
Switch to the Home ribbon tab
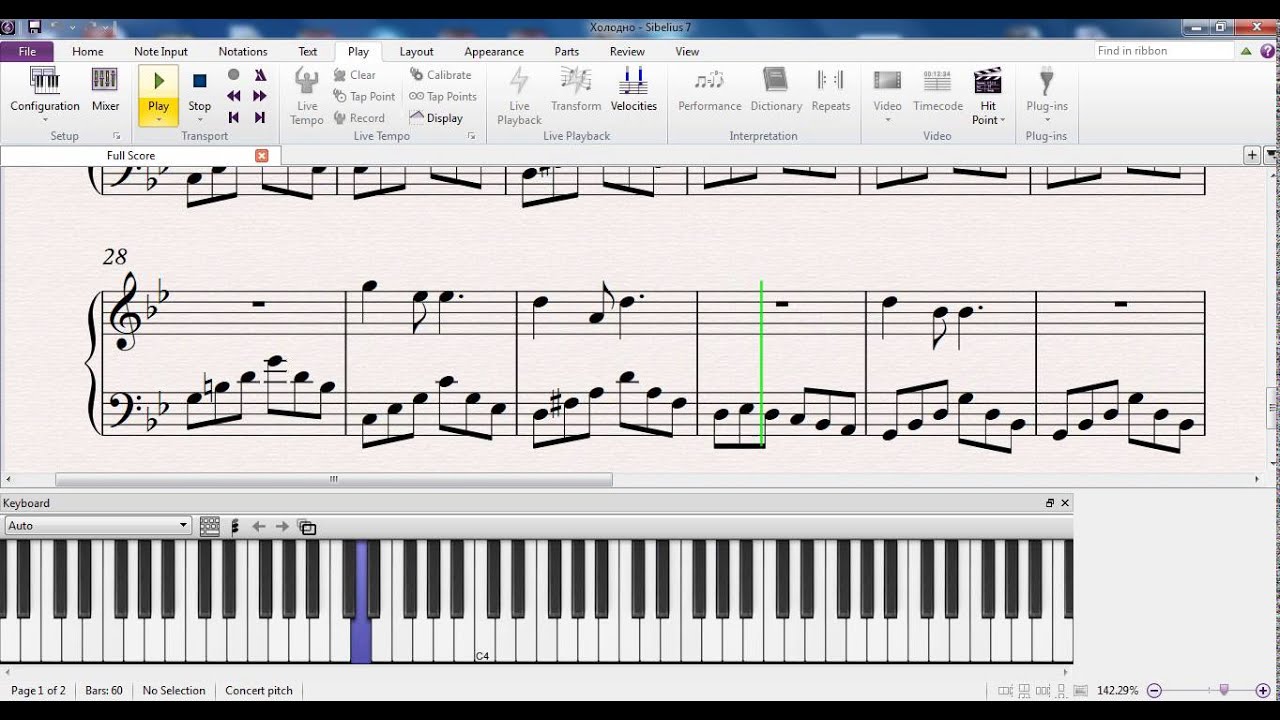coord(87,51)
